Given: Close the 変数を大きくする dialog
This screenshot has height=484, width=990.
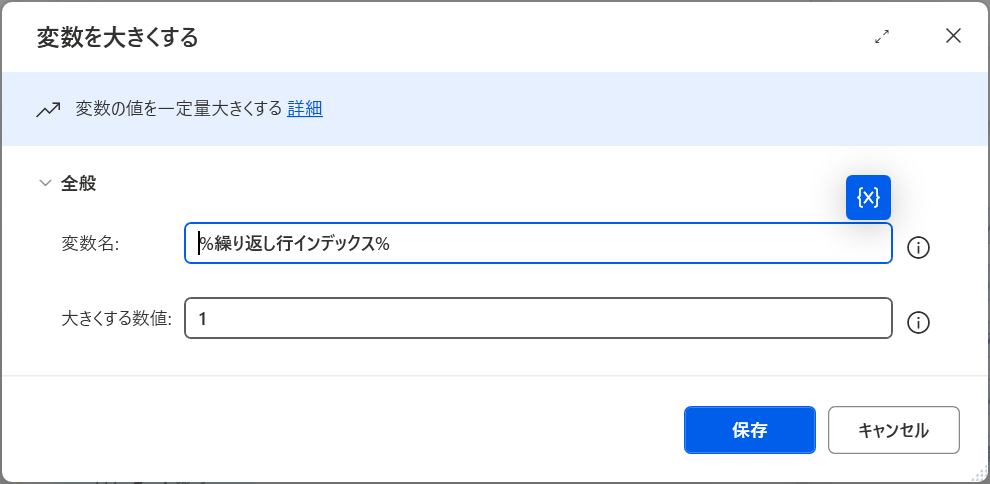Looking at the screenshot, I should [x=953, y=37].
